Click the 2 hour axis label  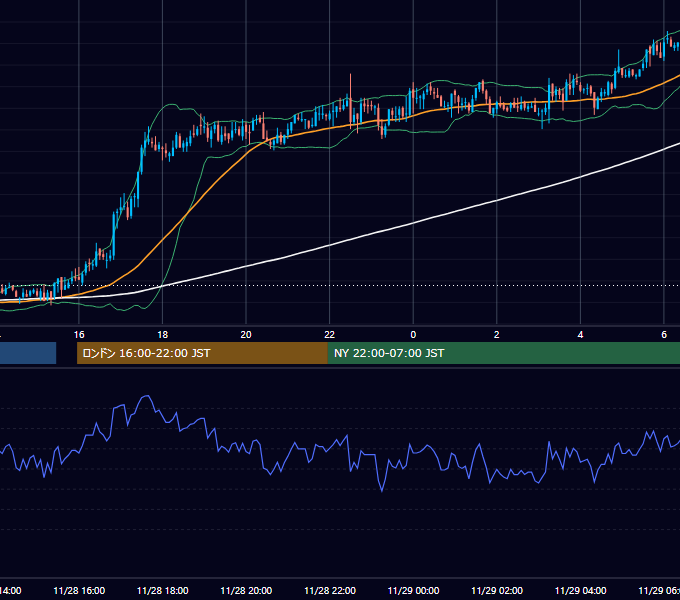pyautogui.click(x=497, y=334)
